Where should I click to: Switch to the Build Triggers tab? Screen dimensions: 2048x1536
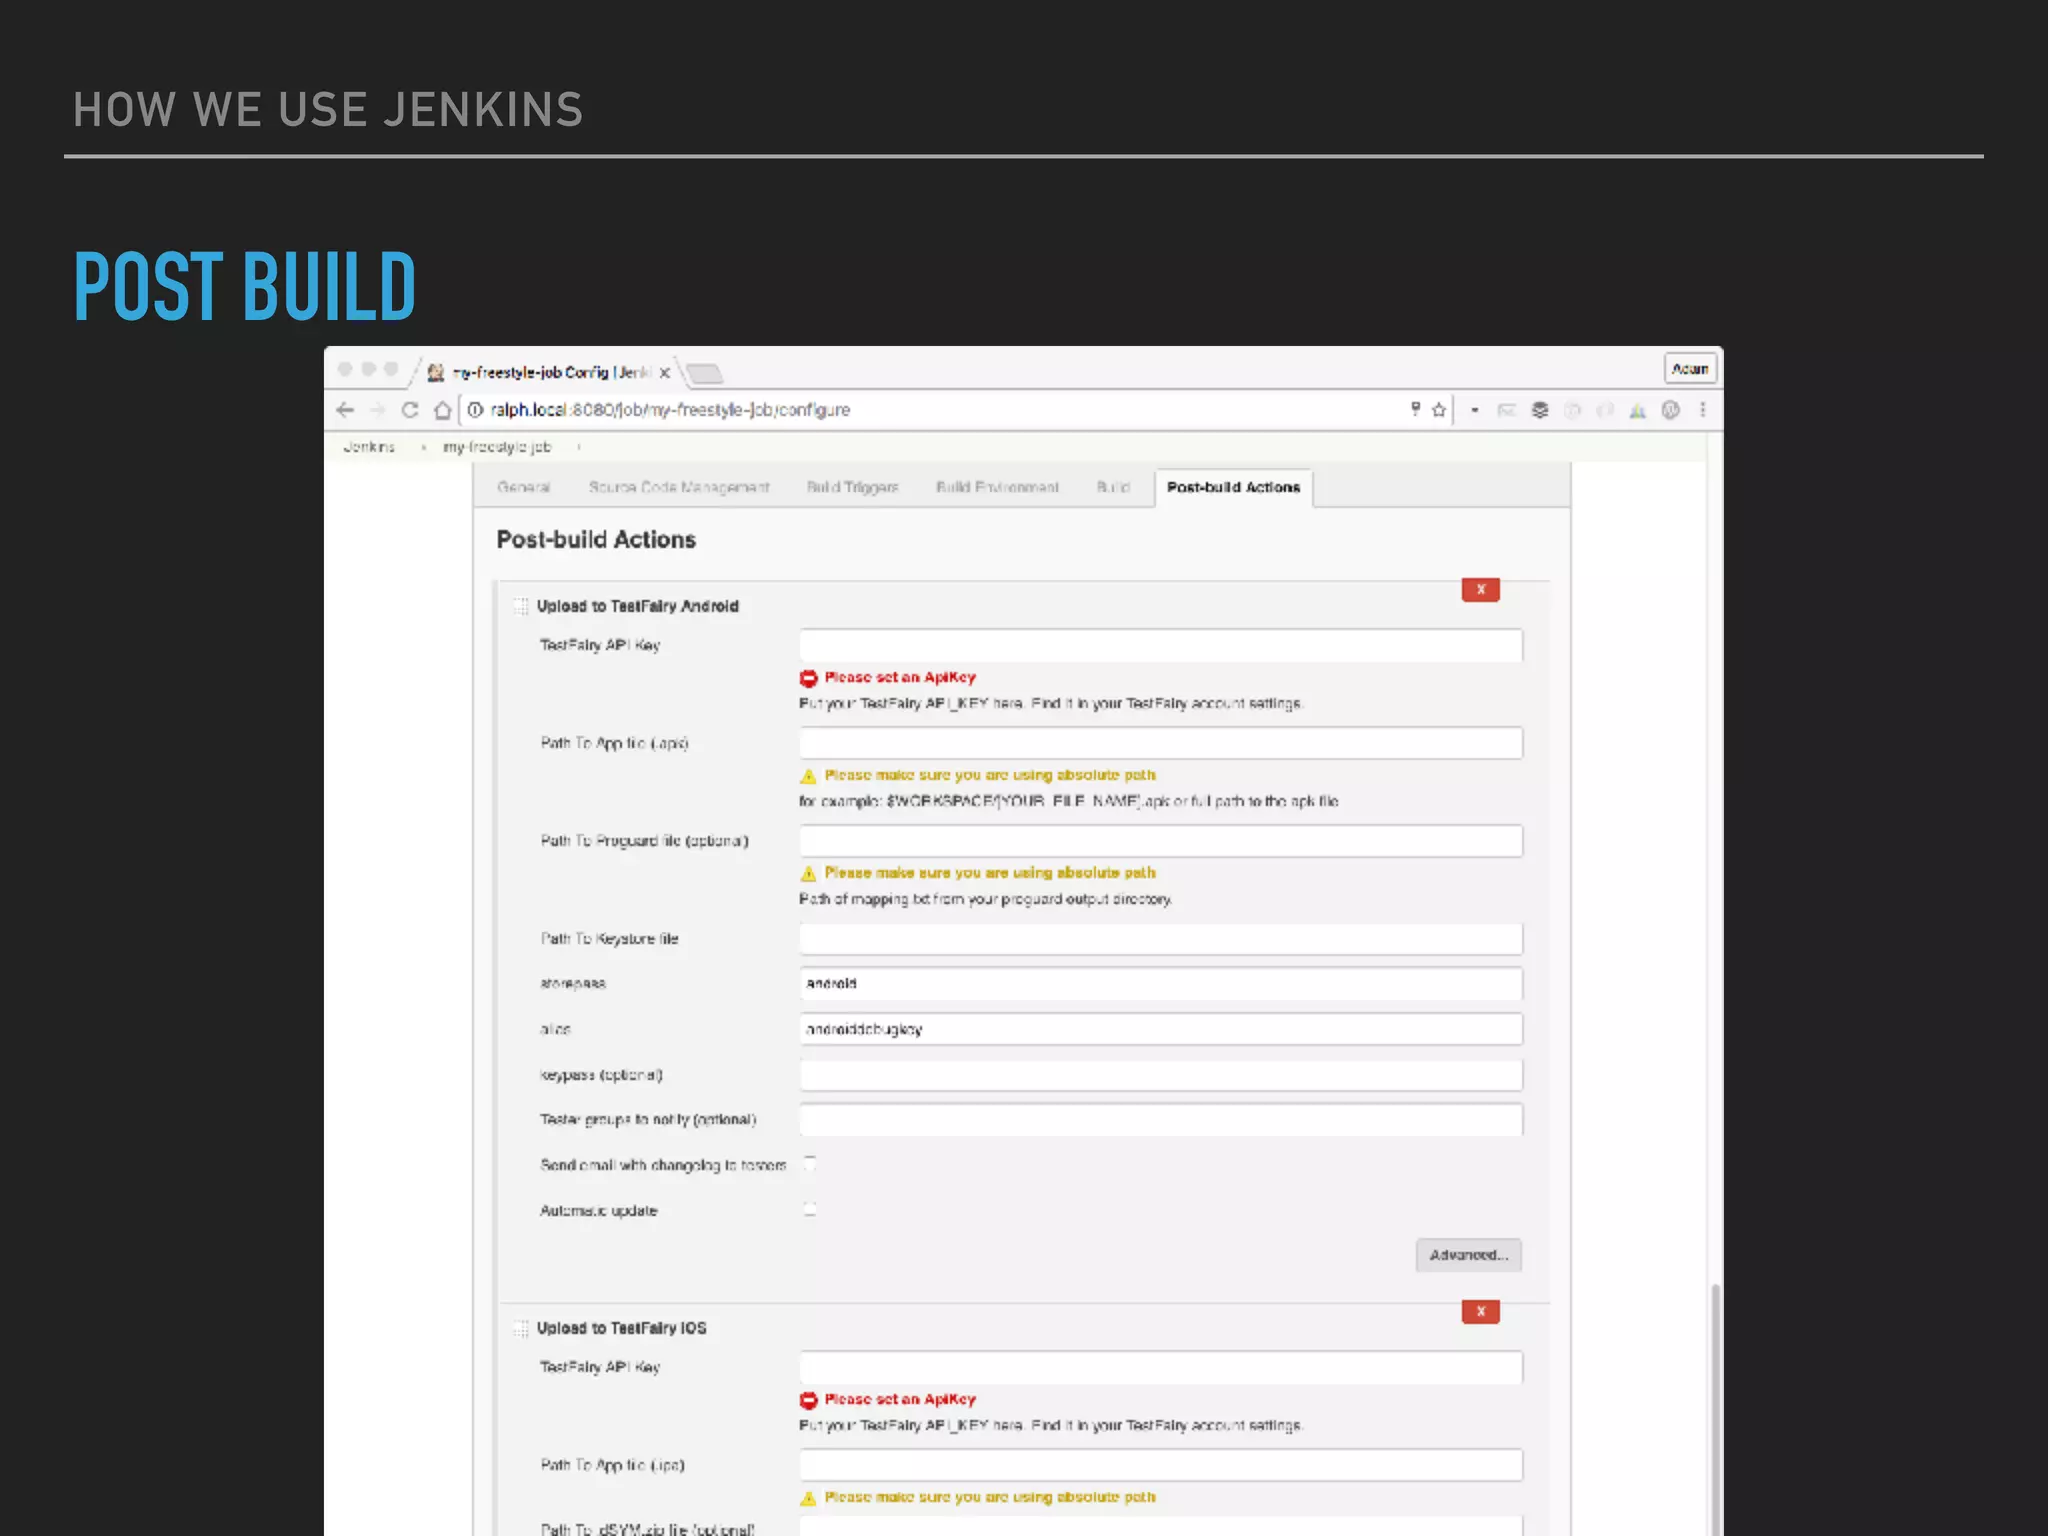click(x=852, y=487)
